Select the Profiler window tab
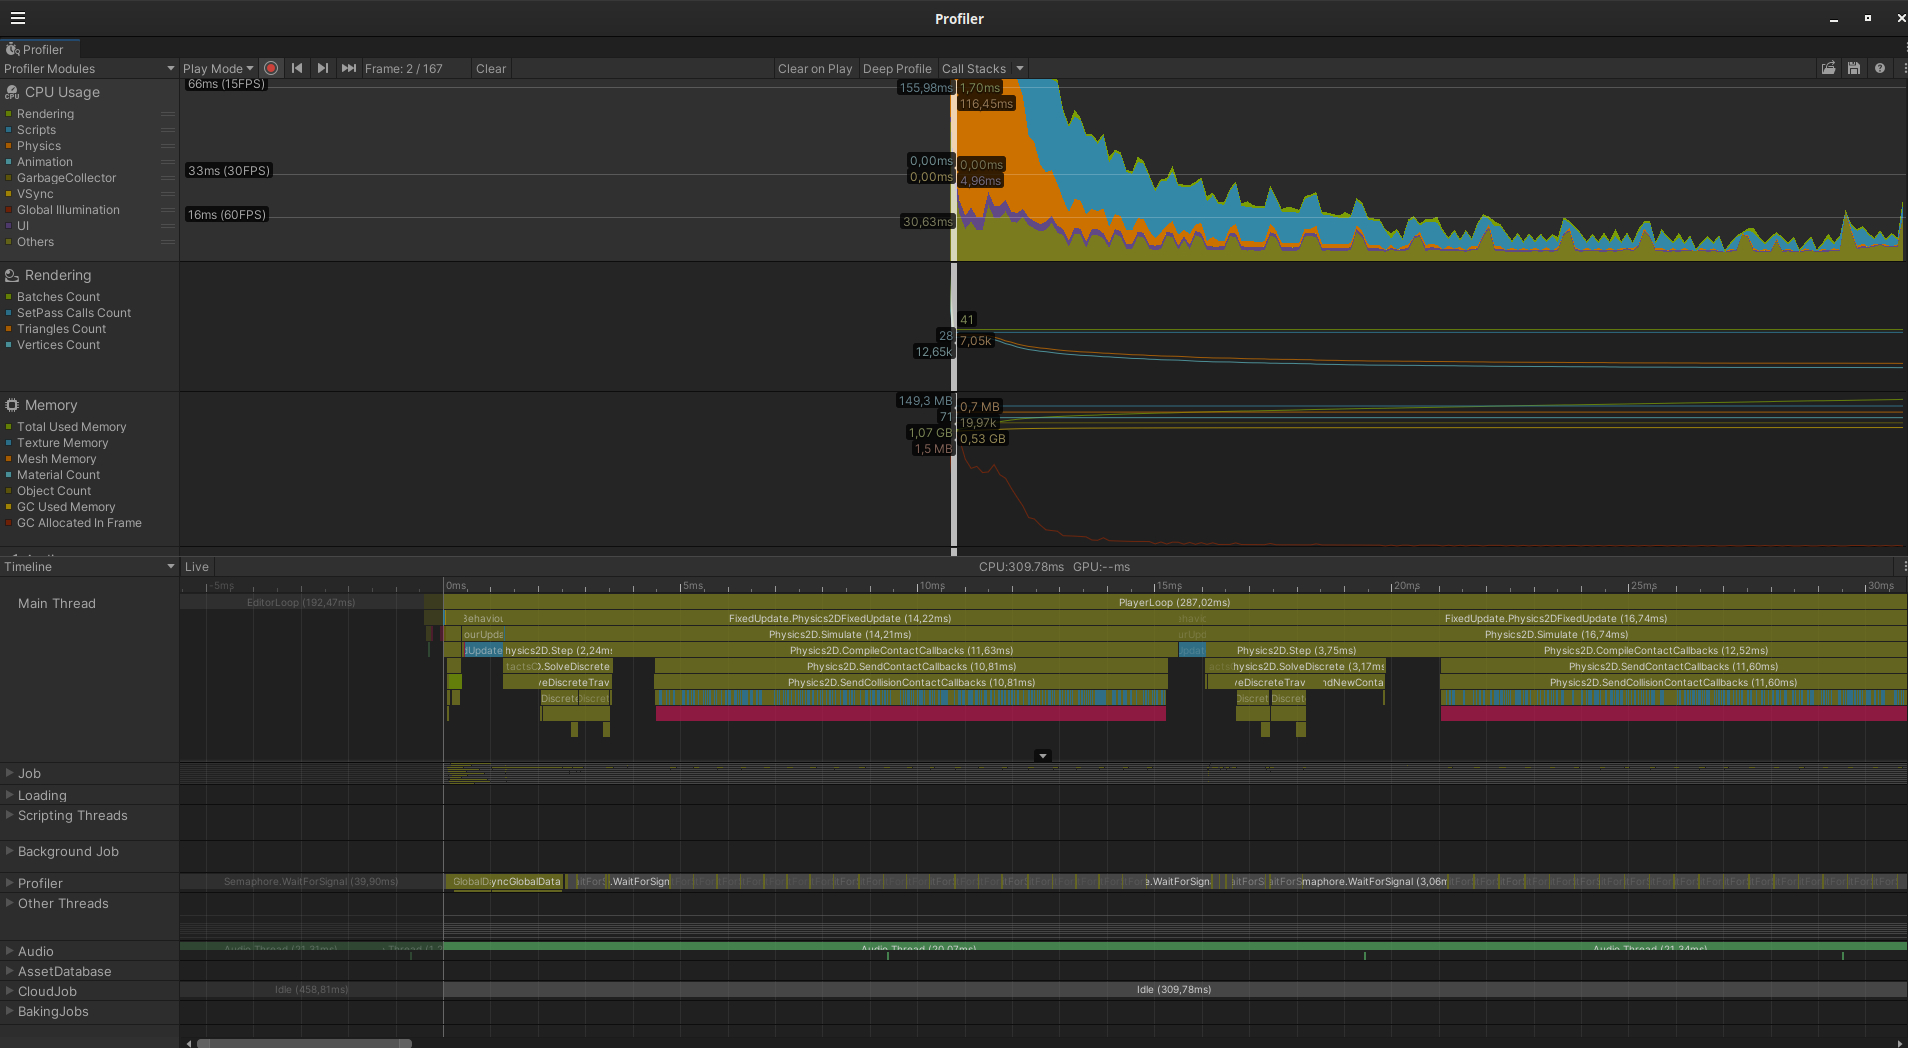 (40, 49)
